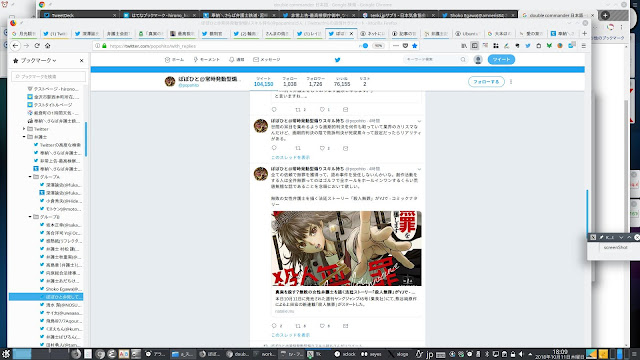The height and width of the screenshot is (360, 640).
Task: Open the ホーム tab in Twitter navigation
Action: click(x=174, y=60)
